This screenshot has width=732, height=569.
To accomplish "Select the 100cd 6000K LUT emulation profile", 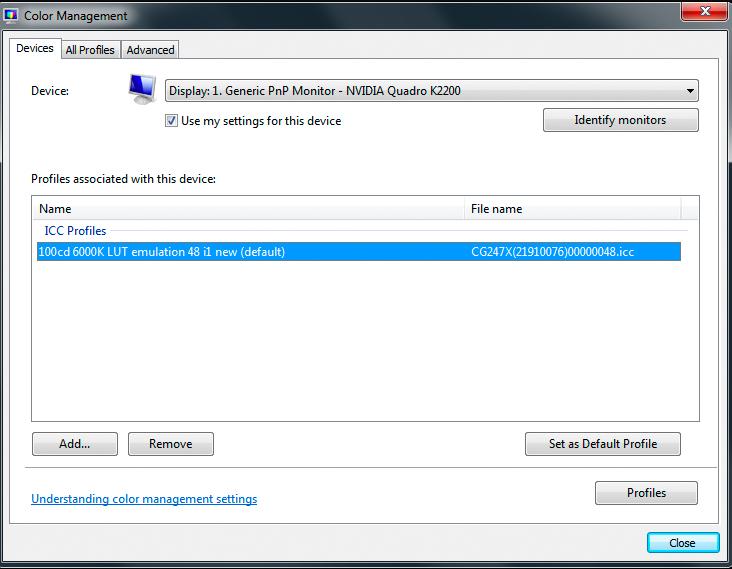I will tap(359, 252).
